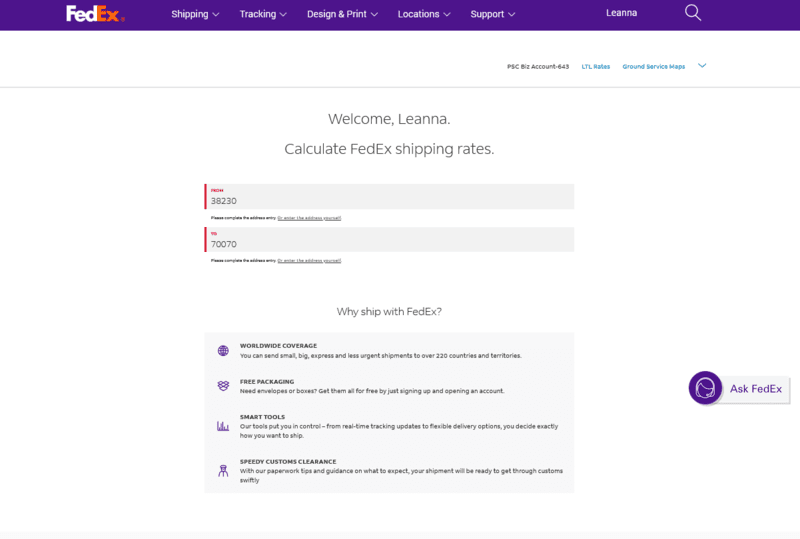Open the Leanna account menu

coord(621,13)
